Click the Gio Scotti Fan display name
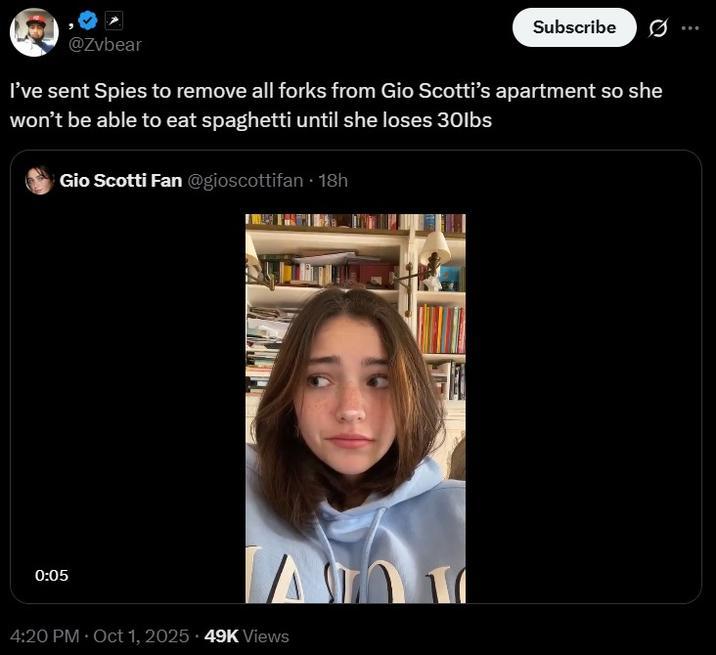The image size is (716, 655). (121, 181)
